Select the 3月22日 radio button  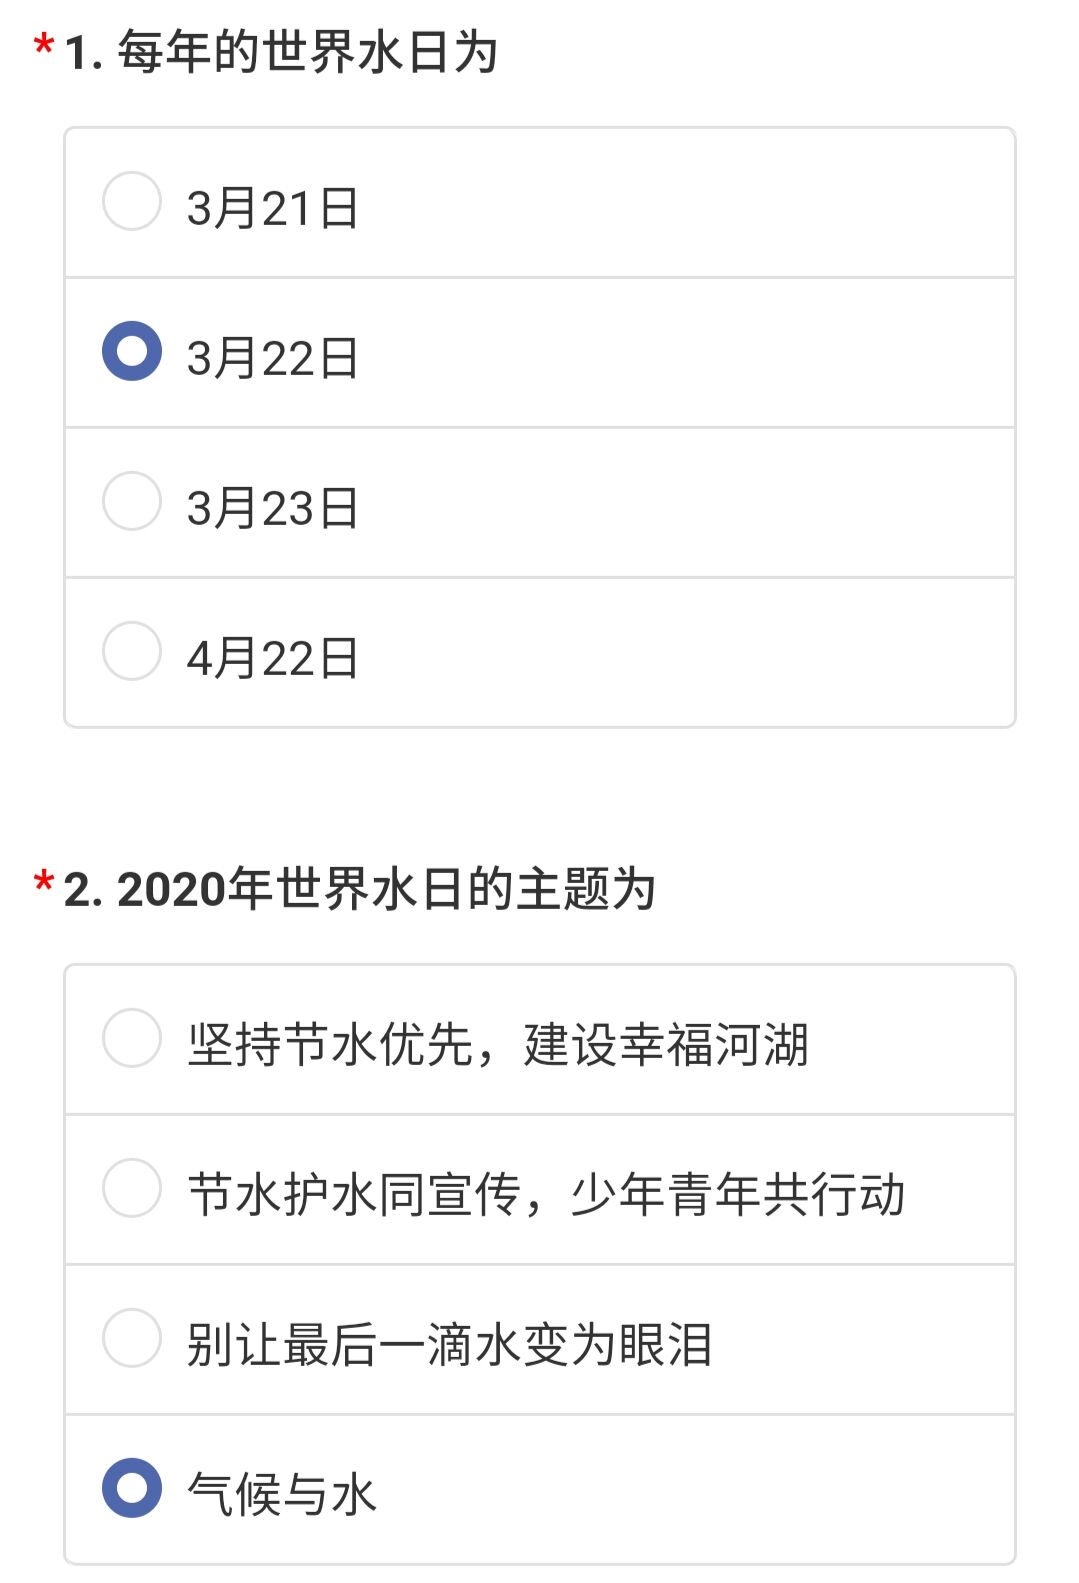click(x=132, y=351)
